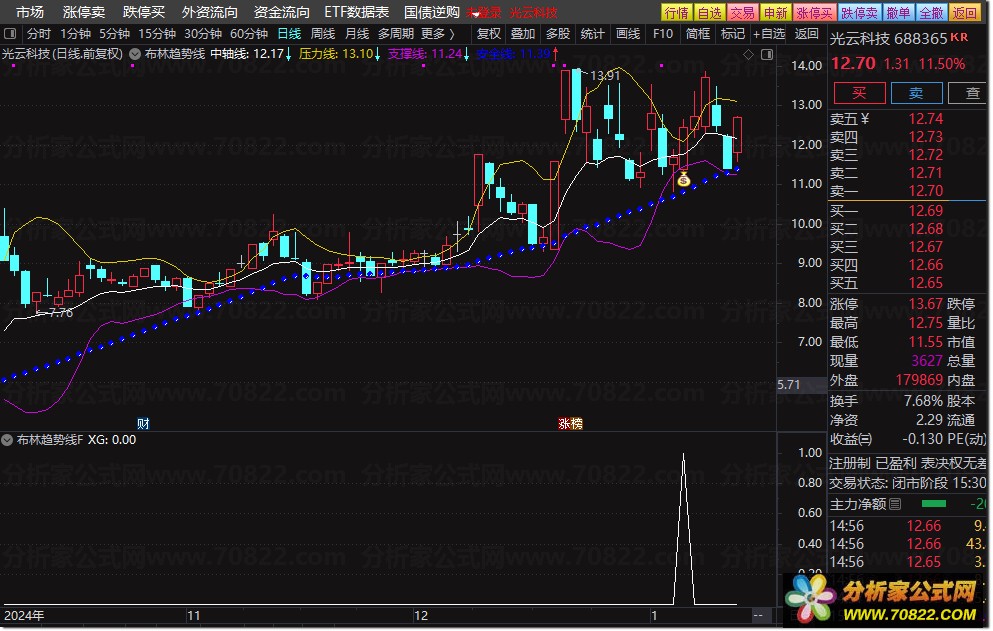This screenshot has height=631, width=993.
Task: Click the 复权 toolbar button
Action: (x=488, y=34)
